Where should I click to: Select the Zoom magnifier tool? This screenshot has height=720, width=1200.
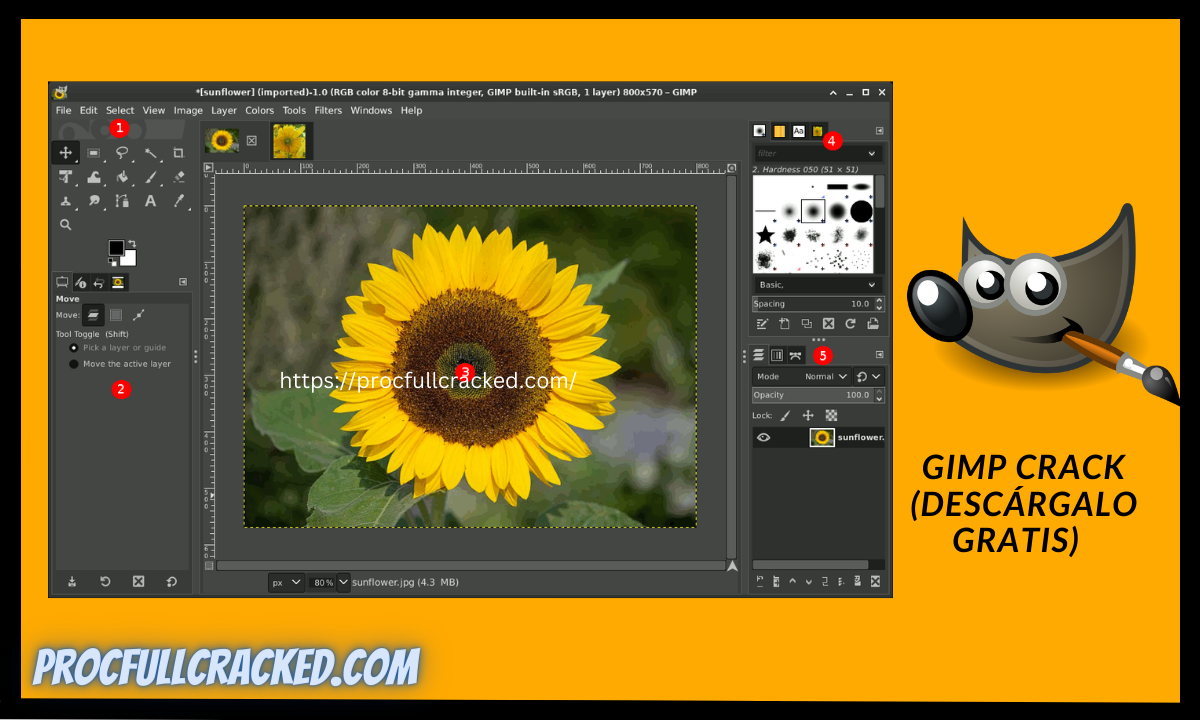click(66, 225)
